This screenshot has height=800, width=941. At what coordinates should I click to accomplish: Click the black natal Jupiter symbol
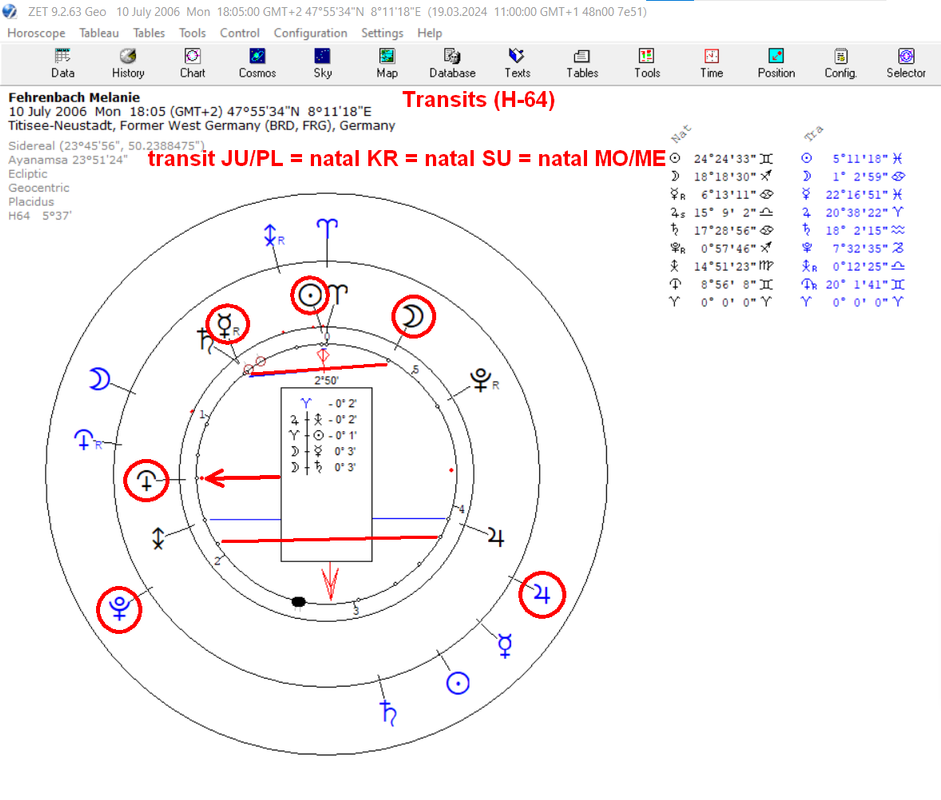pos(496,537)
